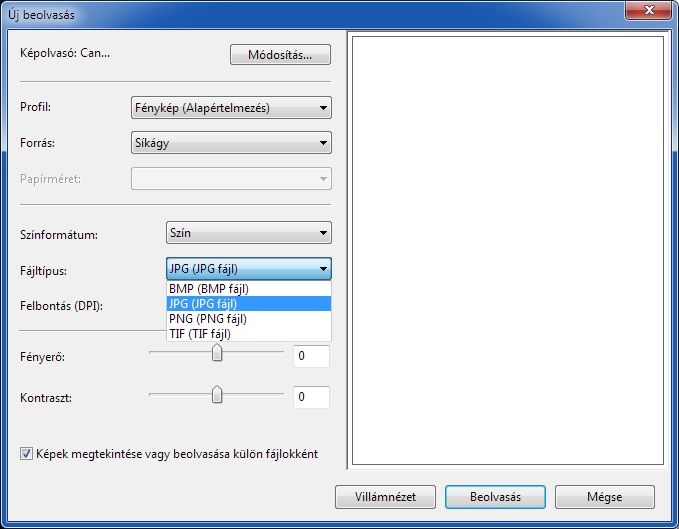Open the Forrás dropdown showing Síkágy
The image size is (679, 529).
click(x=231, y=143)
